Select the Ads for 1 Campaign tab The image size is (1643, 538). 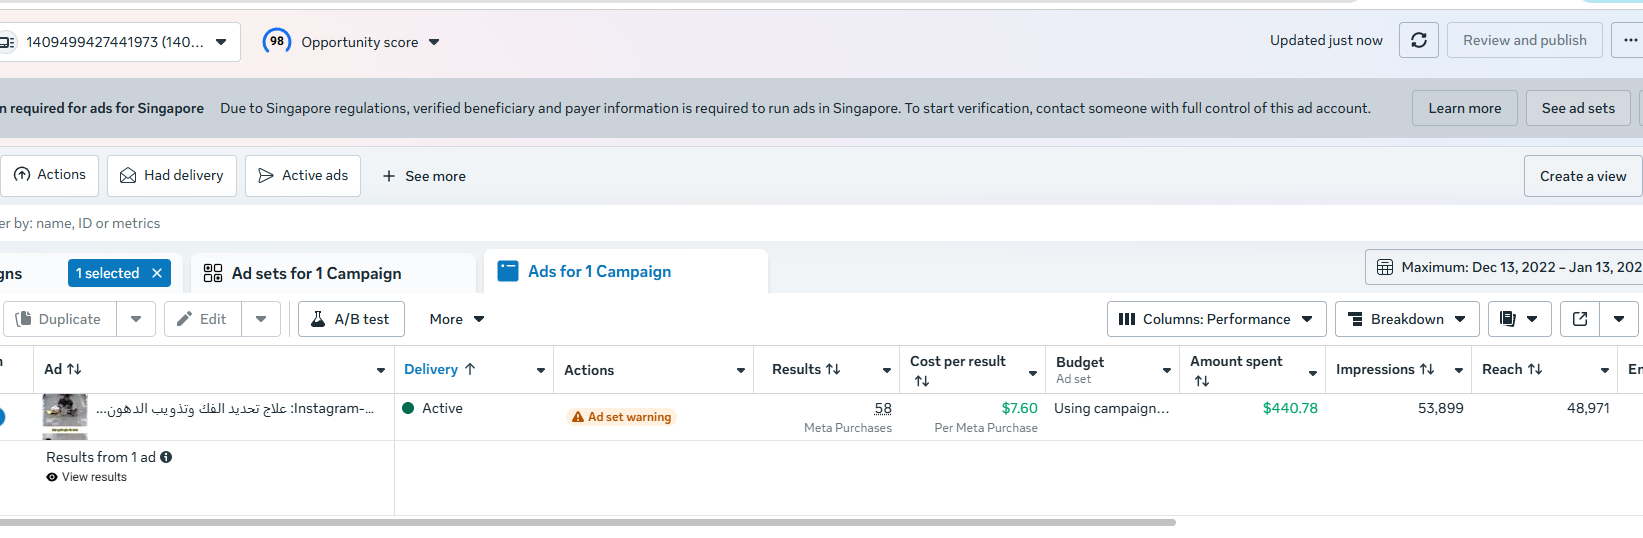tap(599, 271)
